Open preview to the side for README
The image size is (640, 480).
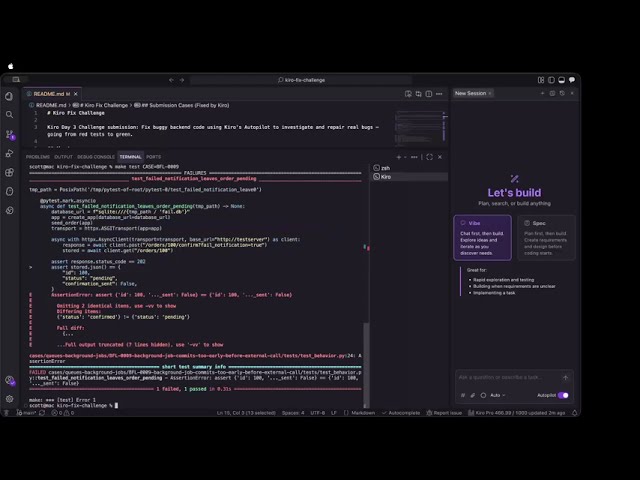(x=408, y=94)
